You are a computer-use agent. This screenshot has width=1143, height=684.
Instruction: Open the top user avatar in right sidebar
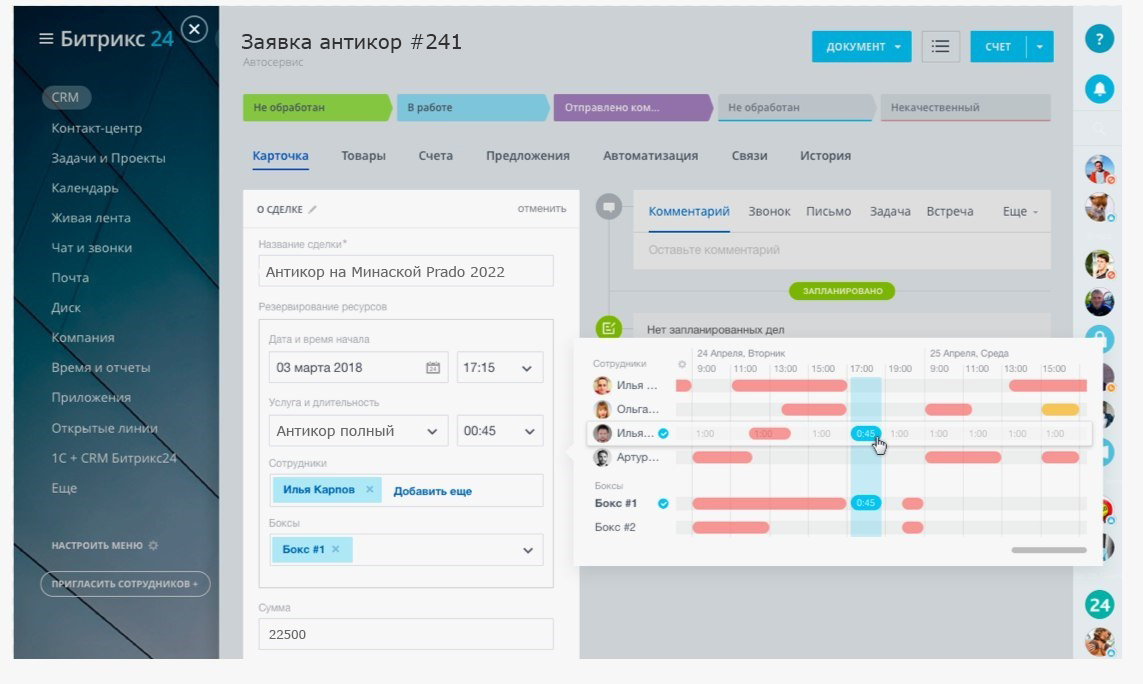(1099, 170)
